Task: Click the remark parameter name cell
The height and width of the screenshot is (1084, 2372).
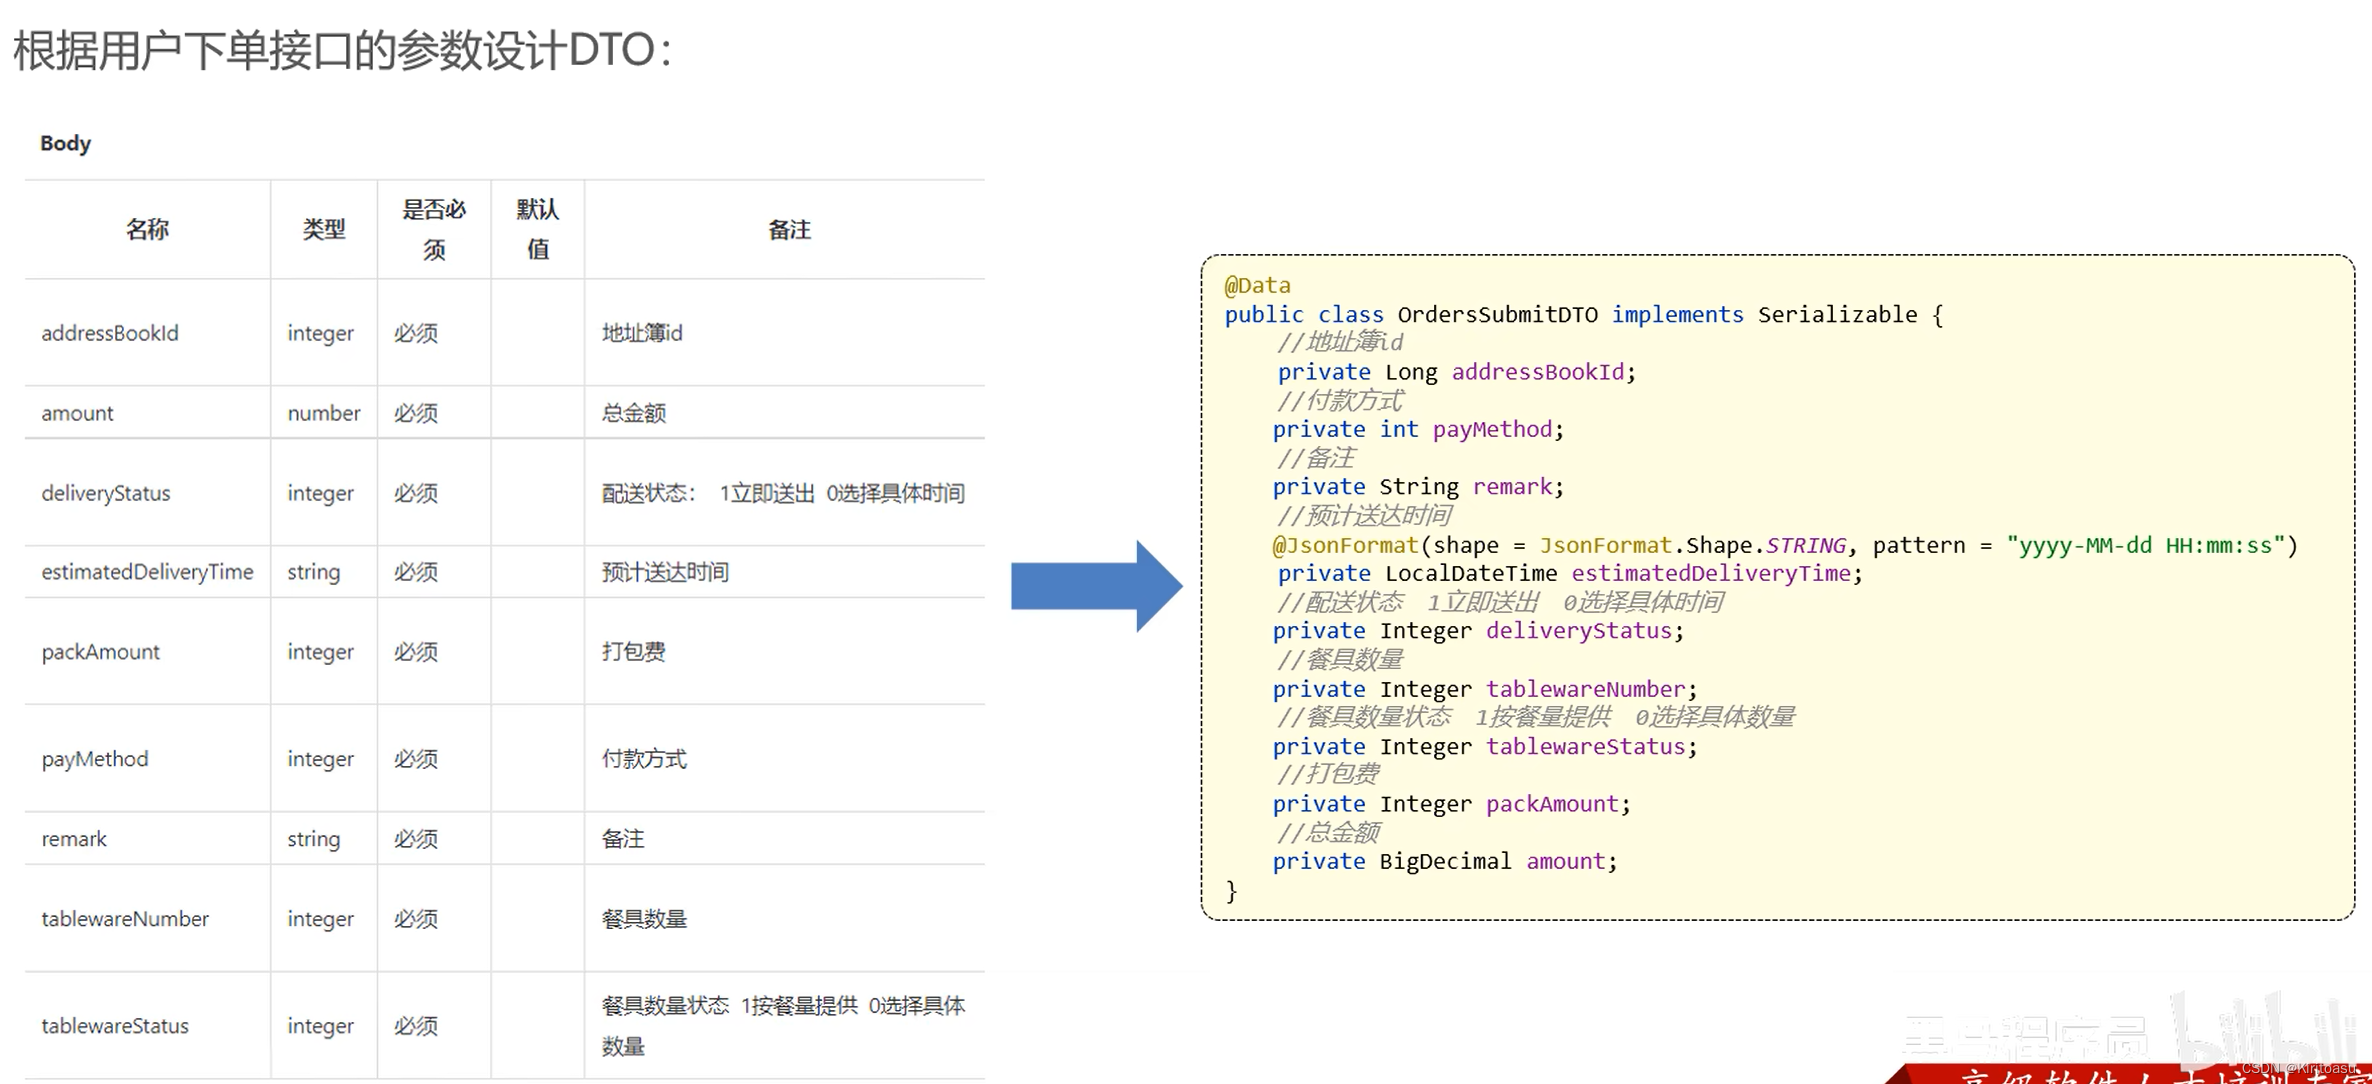Action: pos(74,839)
